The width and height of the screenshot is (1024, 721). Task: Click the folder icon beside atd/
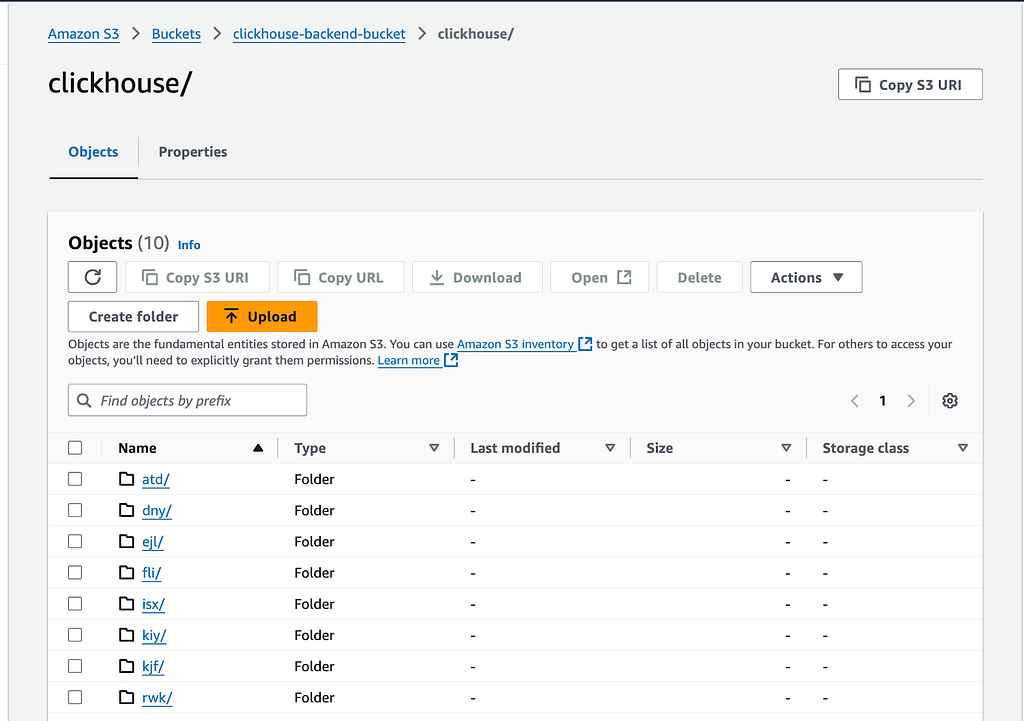[127, 479]
